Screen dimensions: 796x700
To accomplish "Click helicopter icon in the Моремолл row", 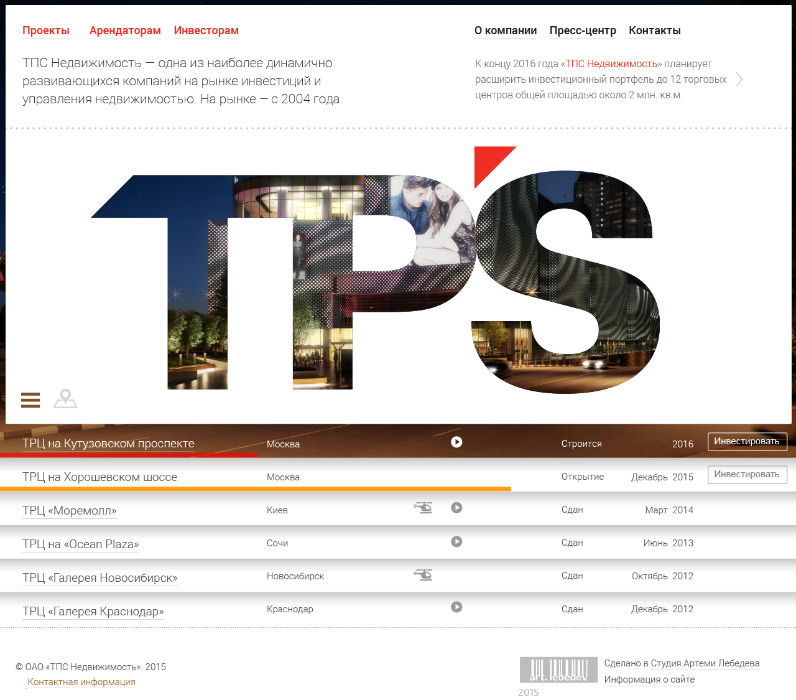I will 424,508.
